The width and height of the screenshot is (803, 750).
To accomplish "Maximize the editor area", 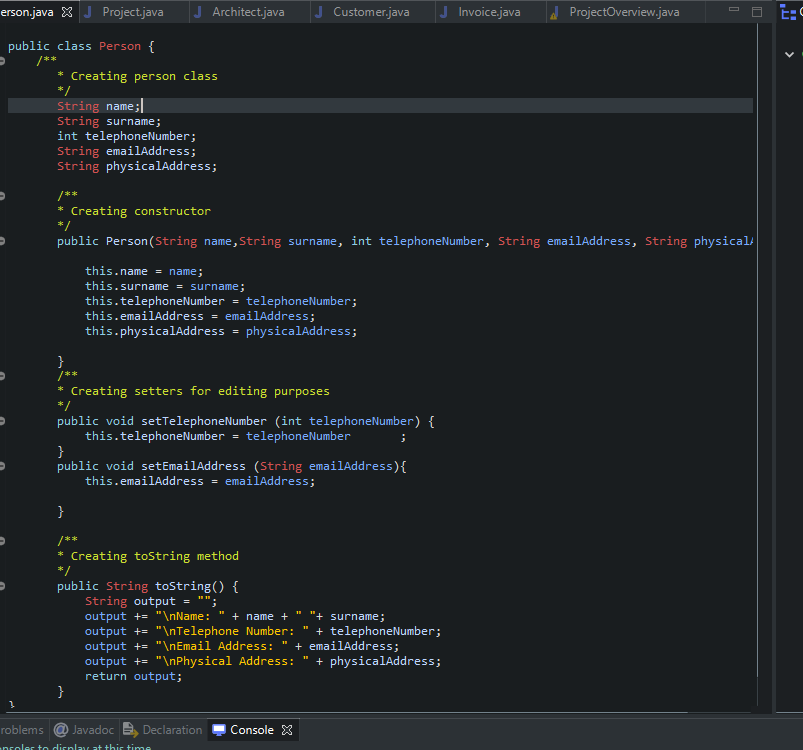I will [x=757, y=12].
